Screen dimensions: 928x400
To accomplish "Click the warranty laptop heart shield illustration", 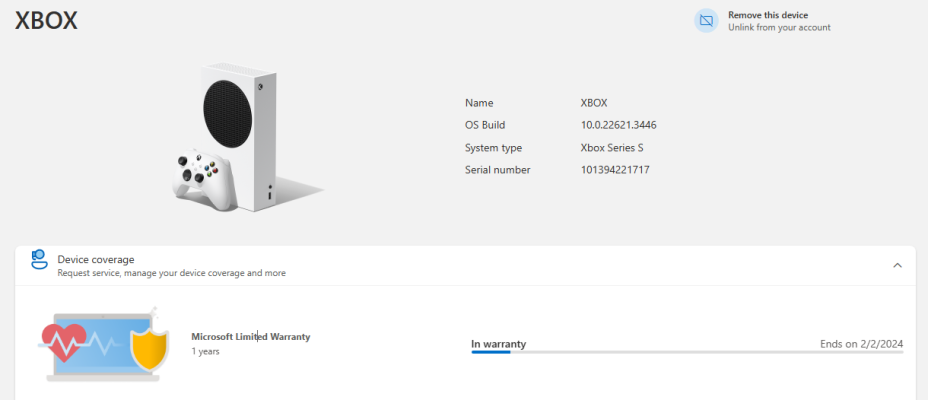I will pyautogui.click(x=104, y=344).
